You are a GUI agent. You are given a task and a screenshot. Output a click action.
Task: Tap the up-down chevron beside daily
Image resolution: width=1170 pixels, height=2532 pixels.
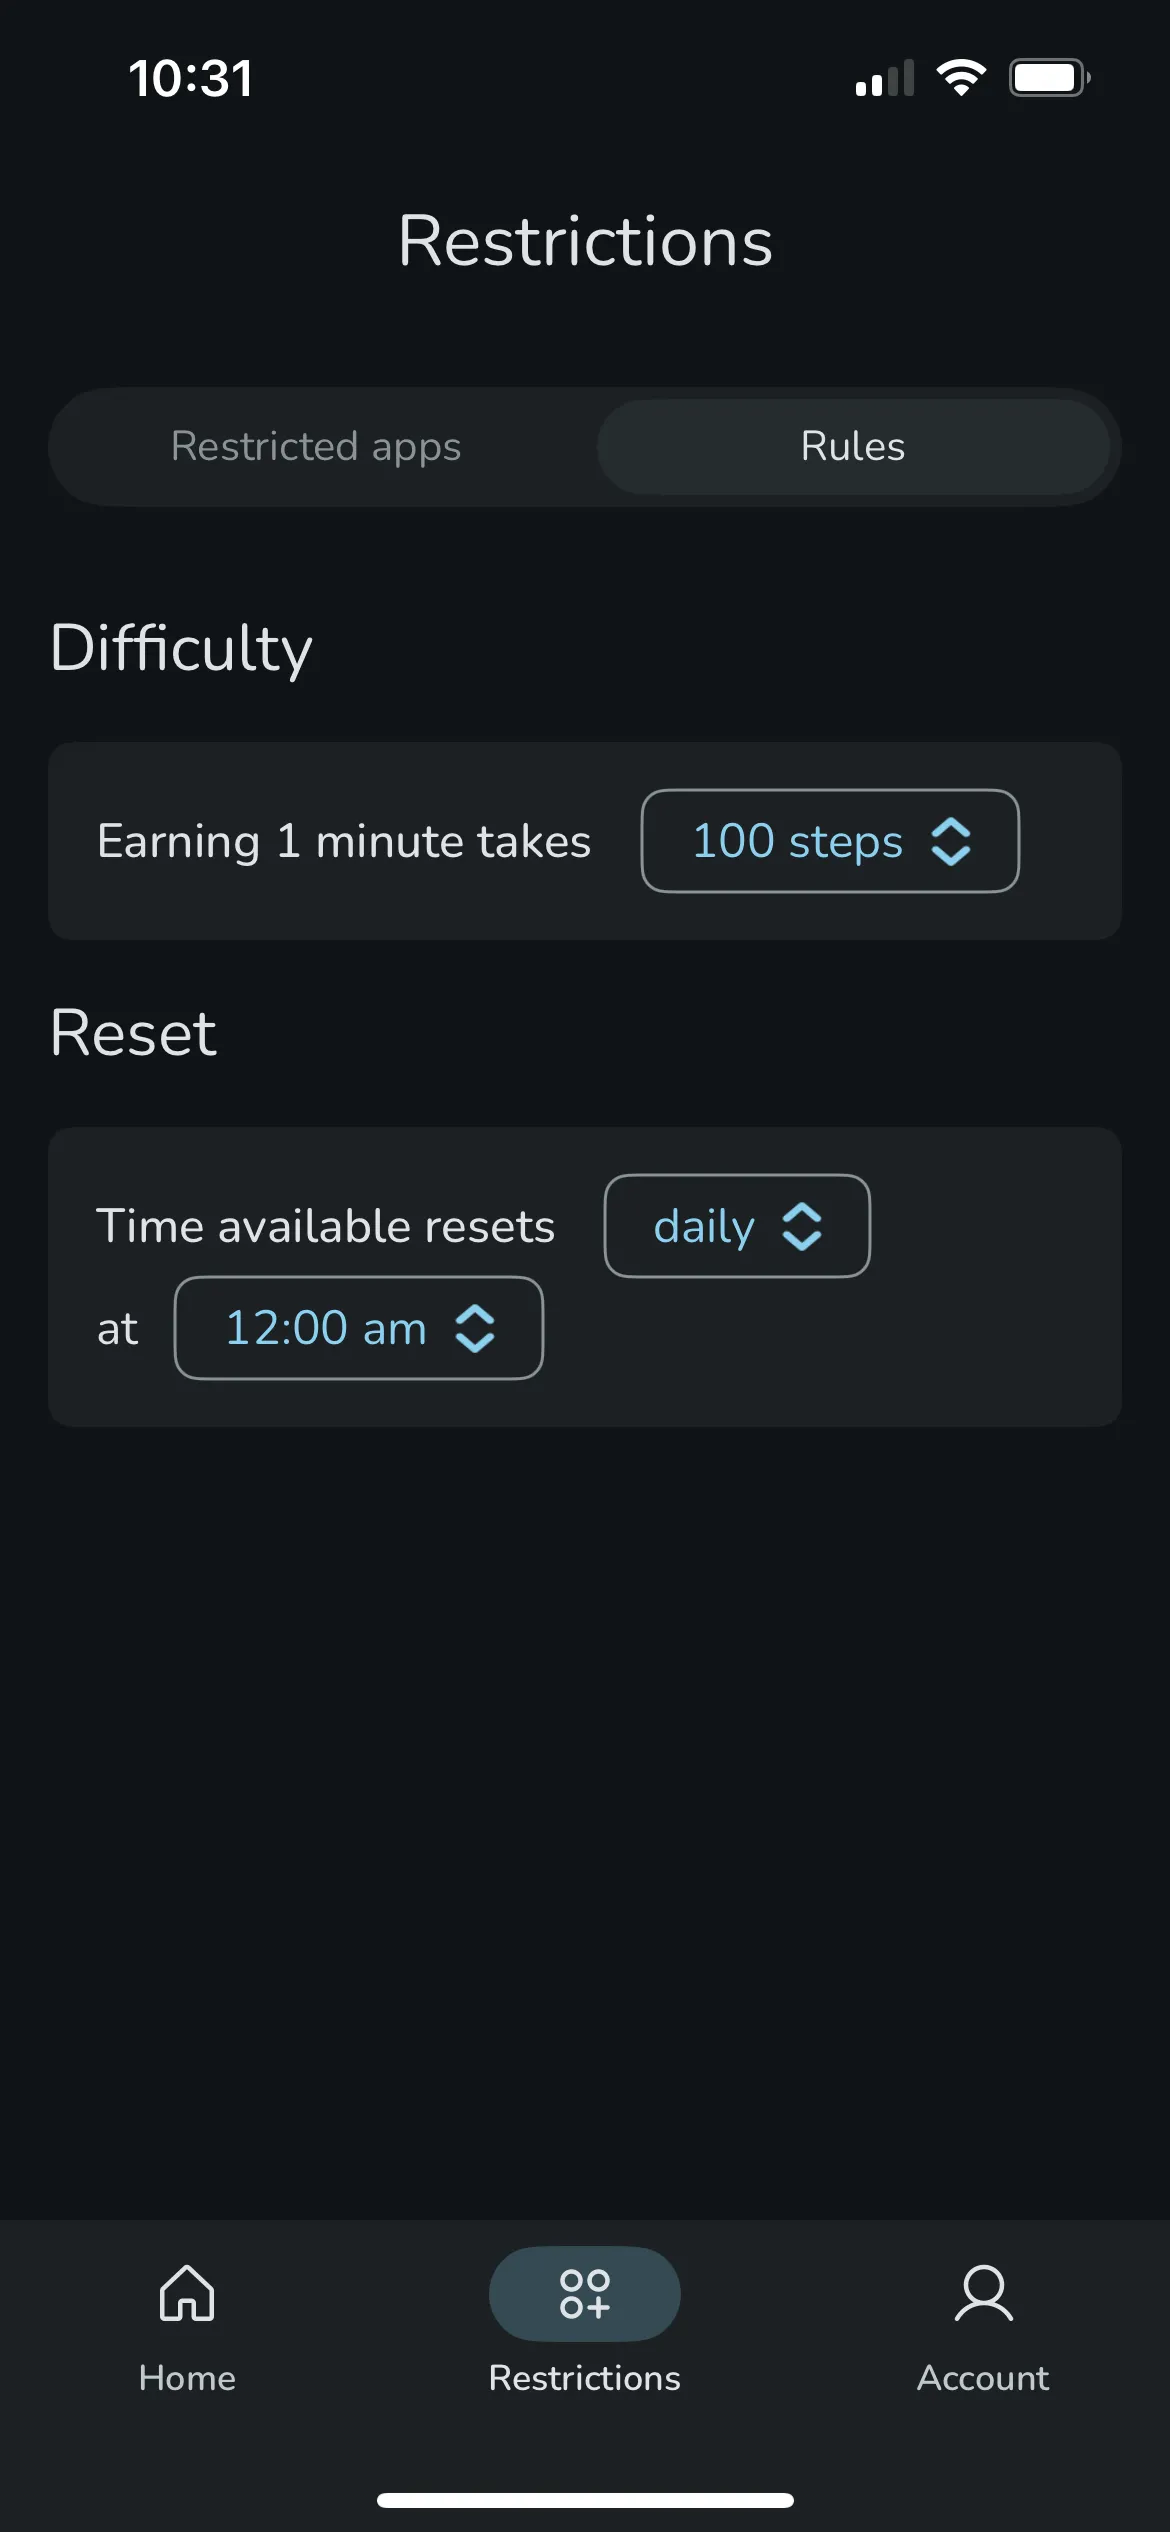(802, 1226)
